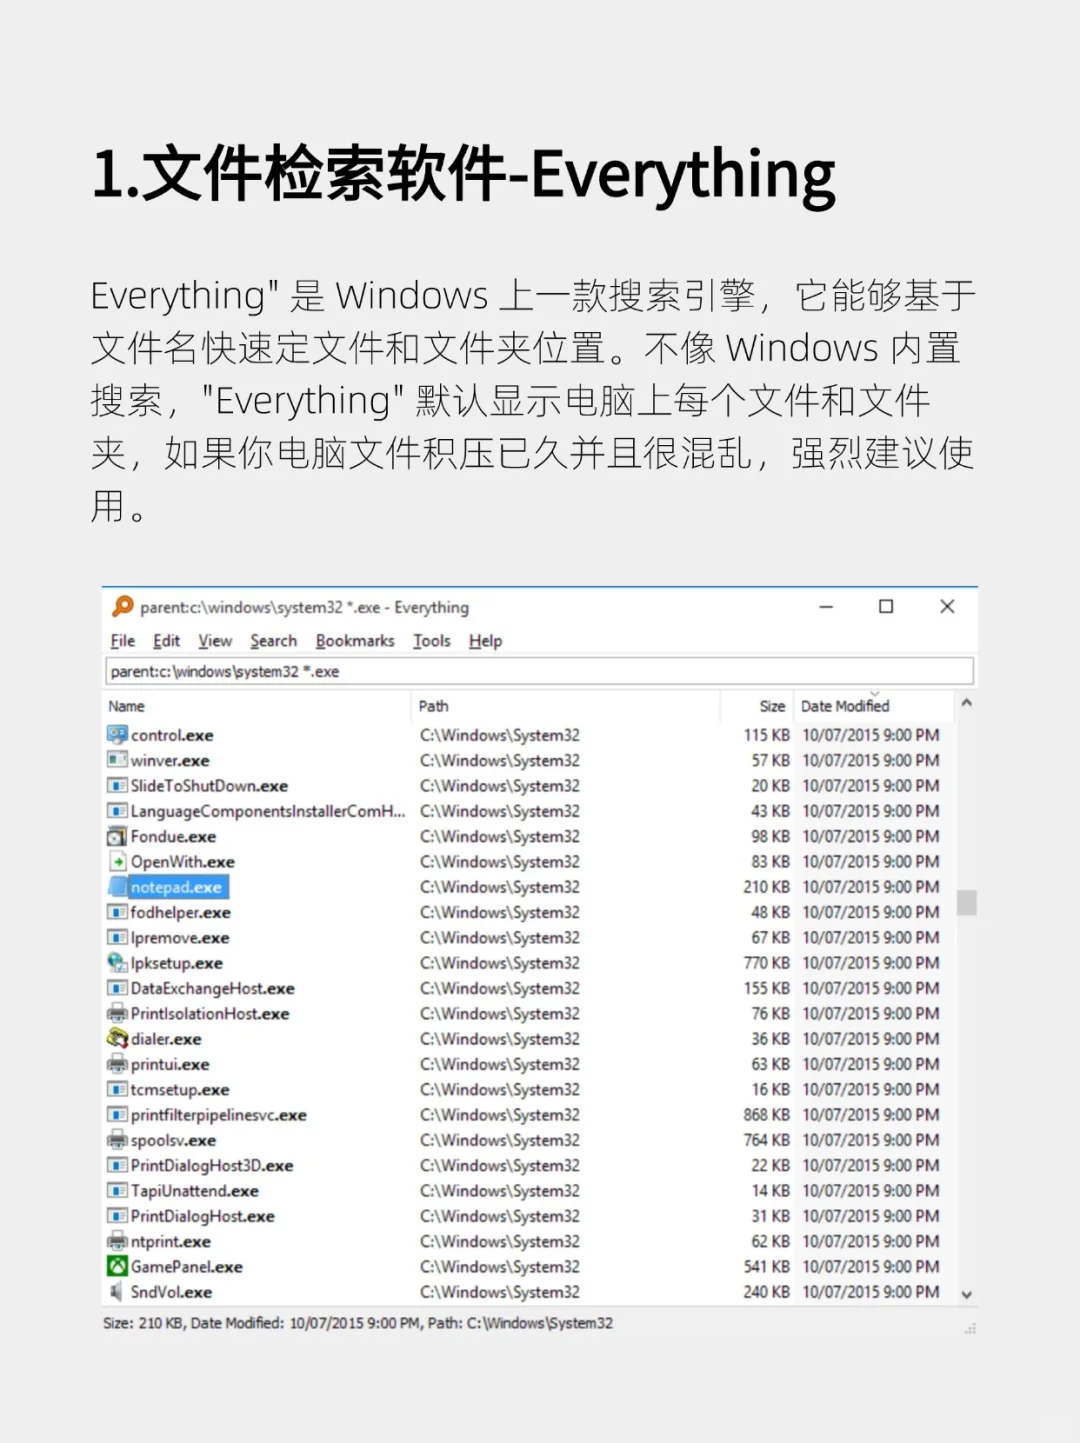
Task: Click the highlighted notepad.exe name
Action: tap(176, 887)
